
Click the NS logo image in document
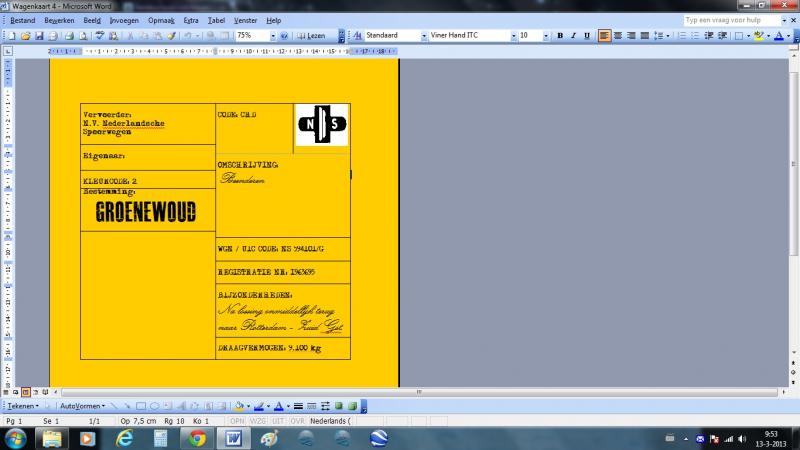tap(322, 124)
